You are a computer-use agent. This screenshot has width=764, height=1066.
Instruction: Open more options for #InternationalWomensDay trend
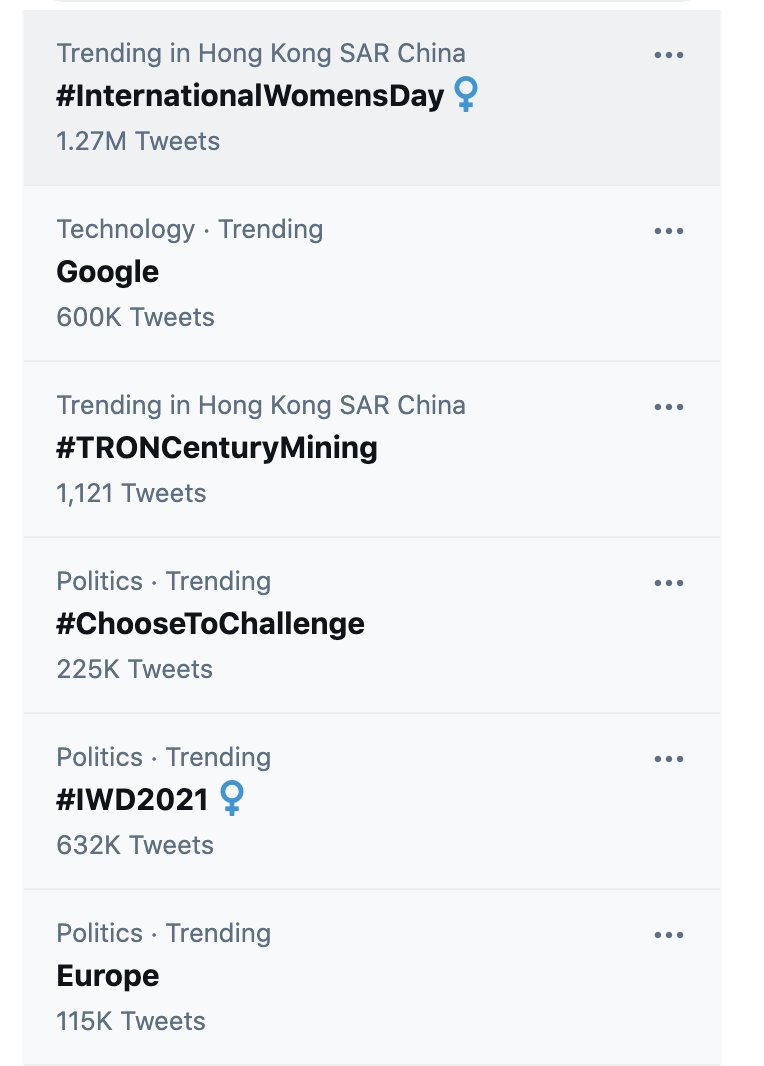coord(669,55)
